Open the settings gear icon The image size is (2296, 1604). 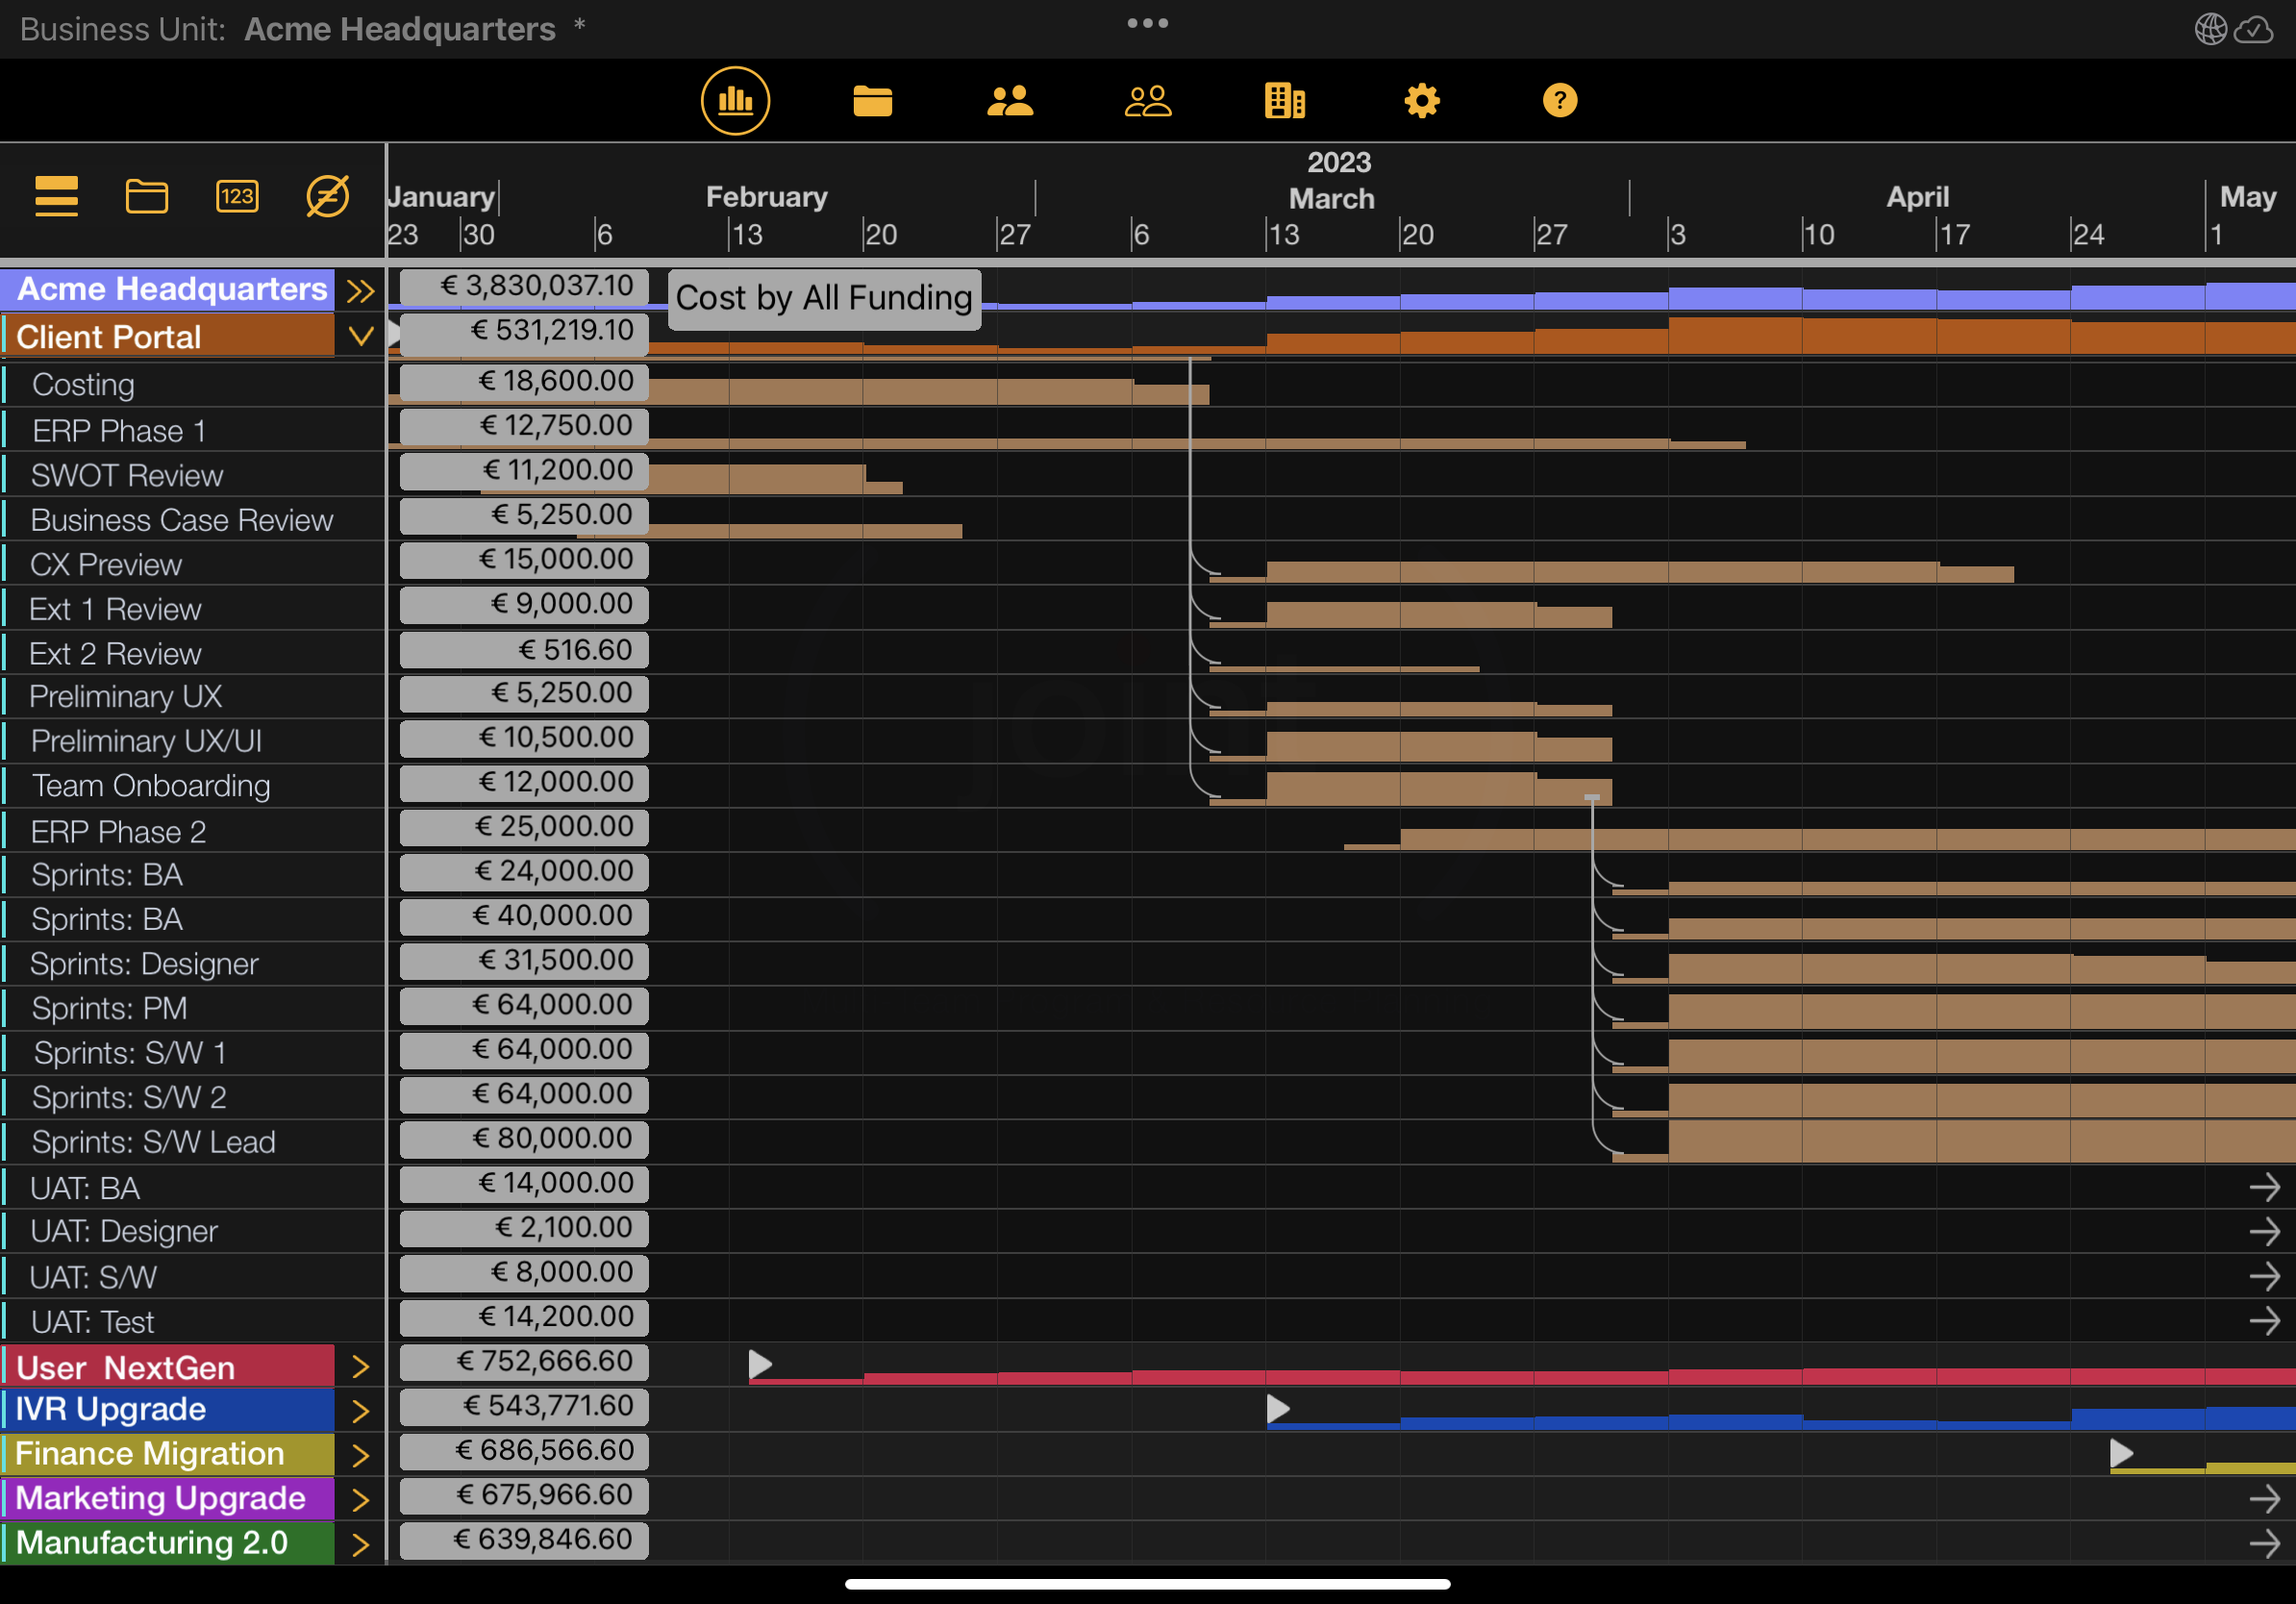pyautogui.click(x=1421, y=101)
